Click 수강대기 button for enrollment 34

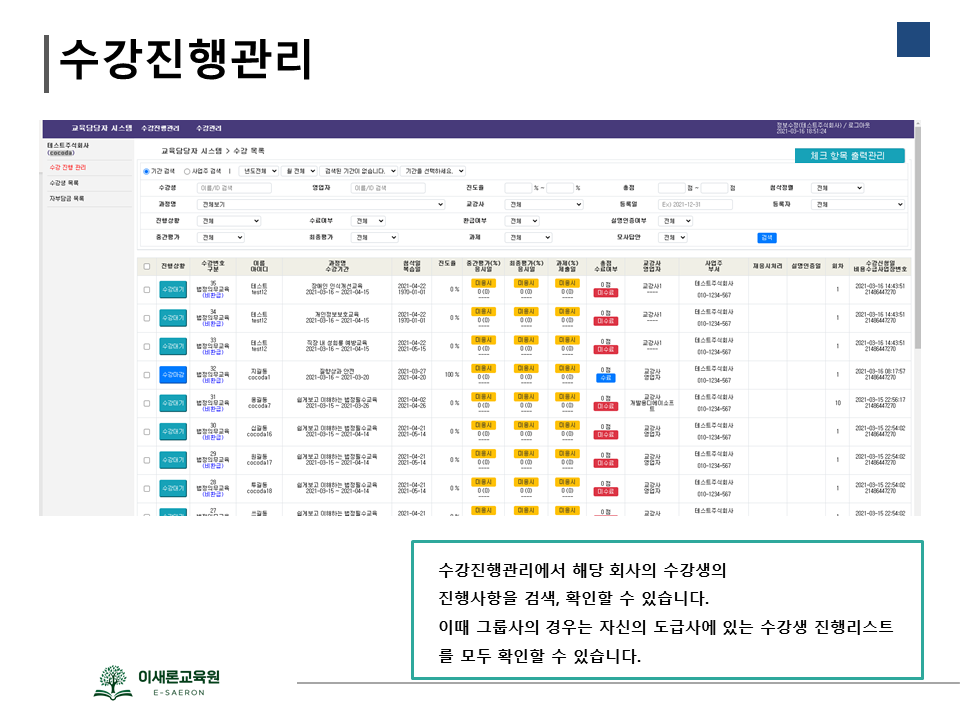pos(173,318)
